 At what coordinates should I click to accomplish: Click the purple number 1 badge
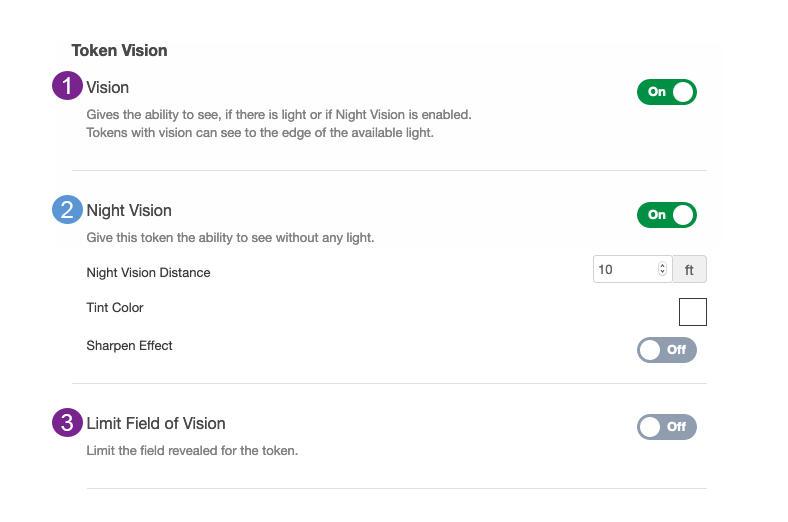click(67, 87)
